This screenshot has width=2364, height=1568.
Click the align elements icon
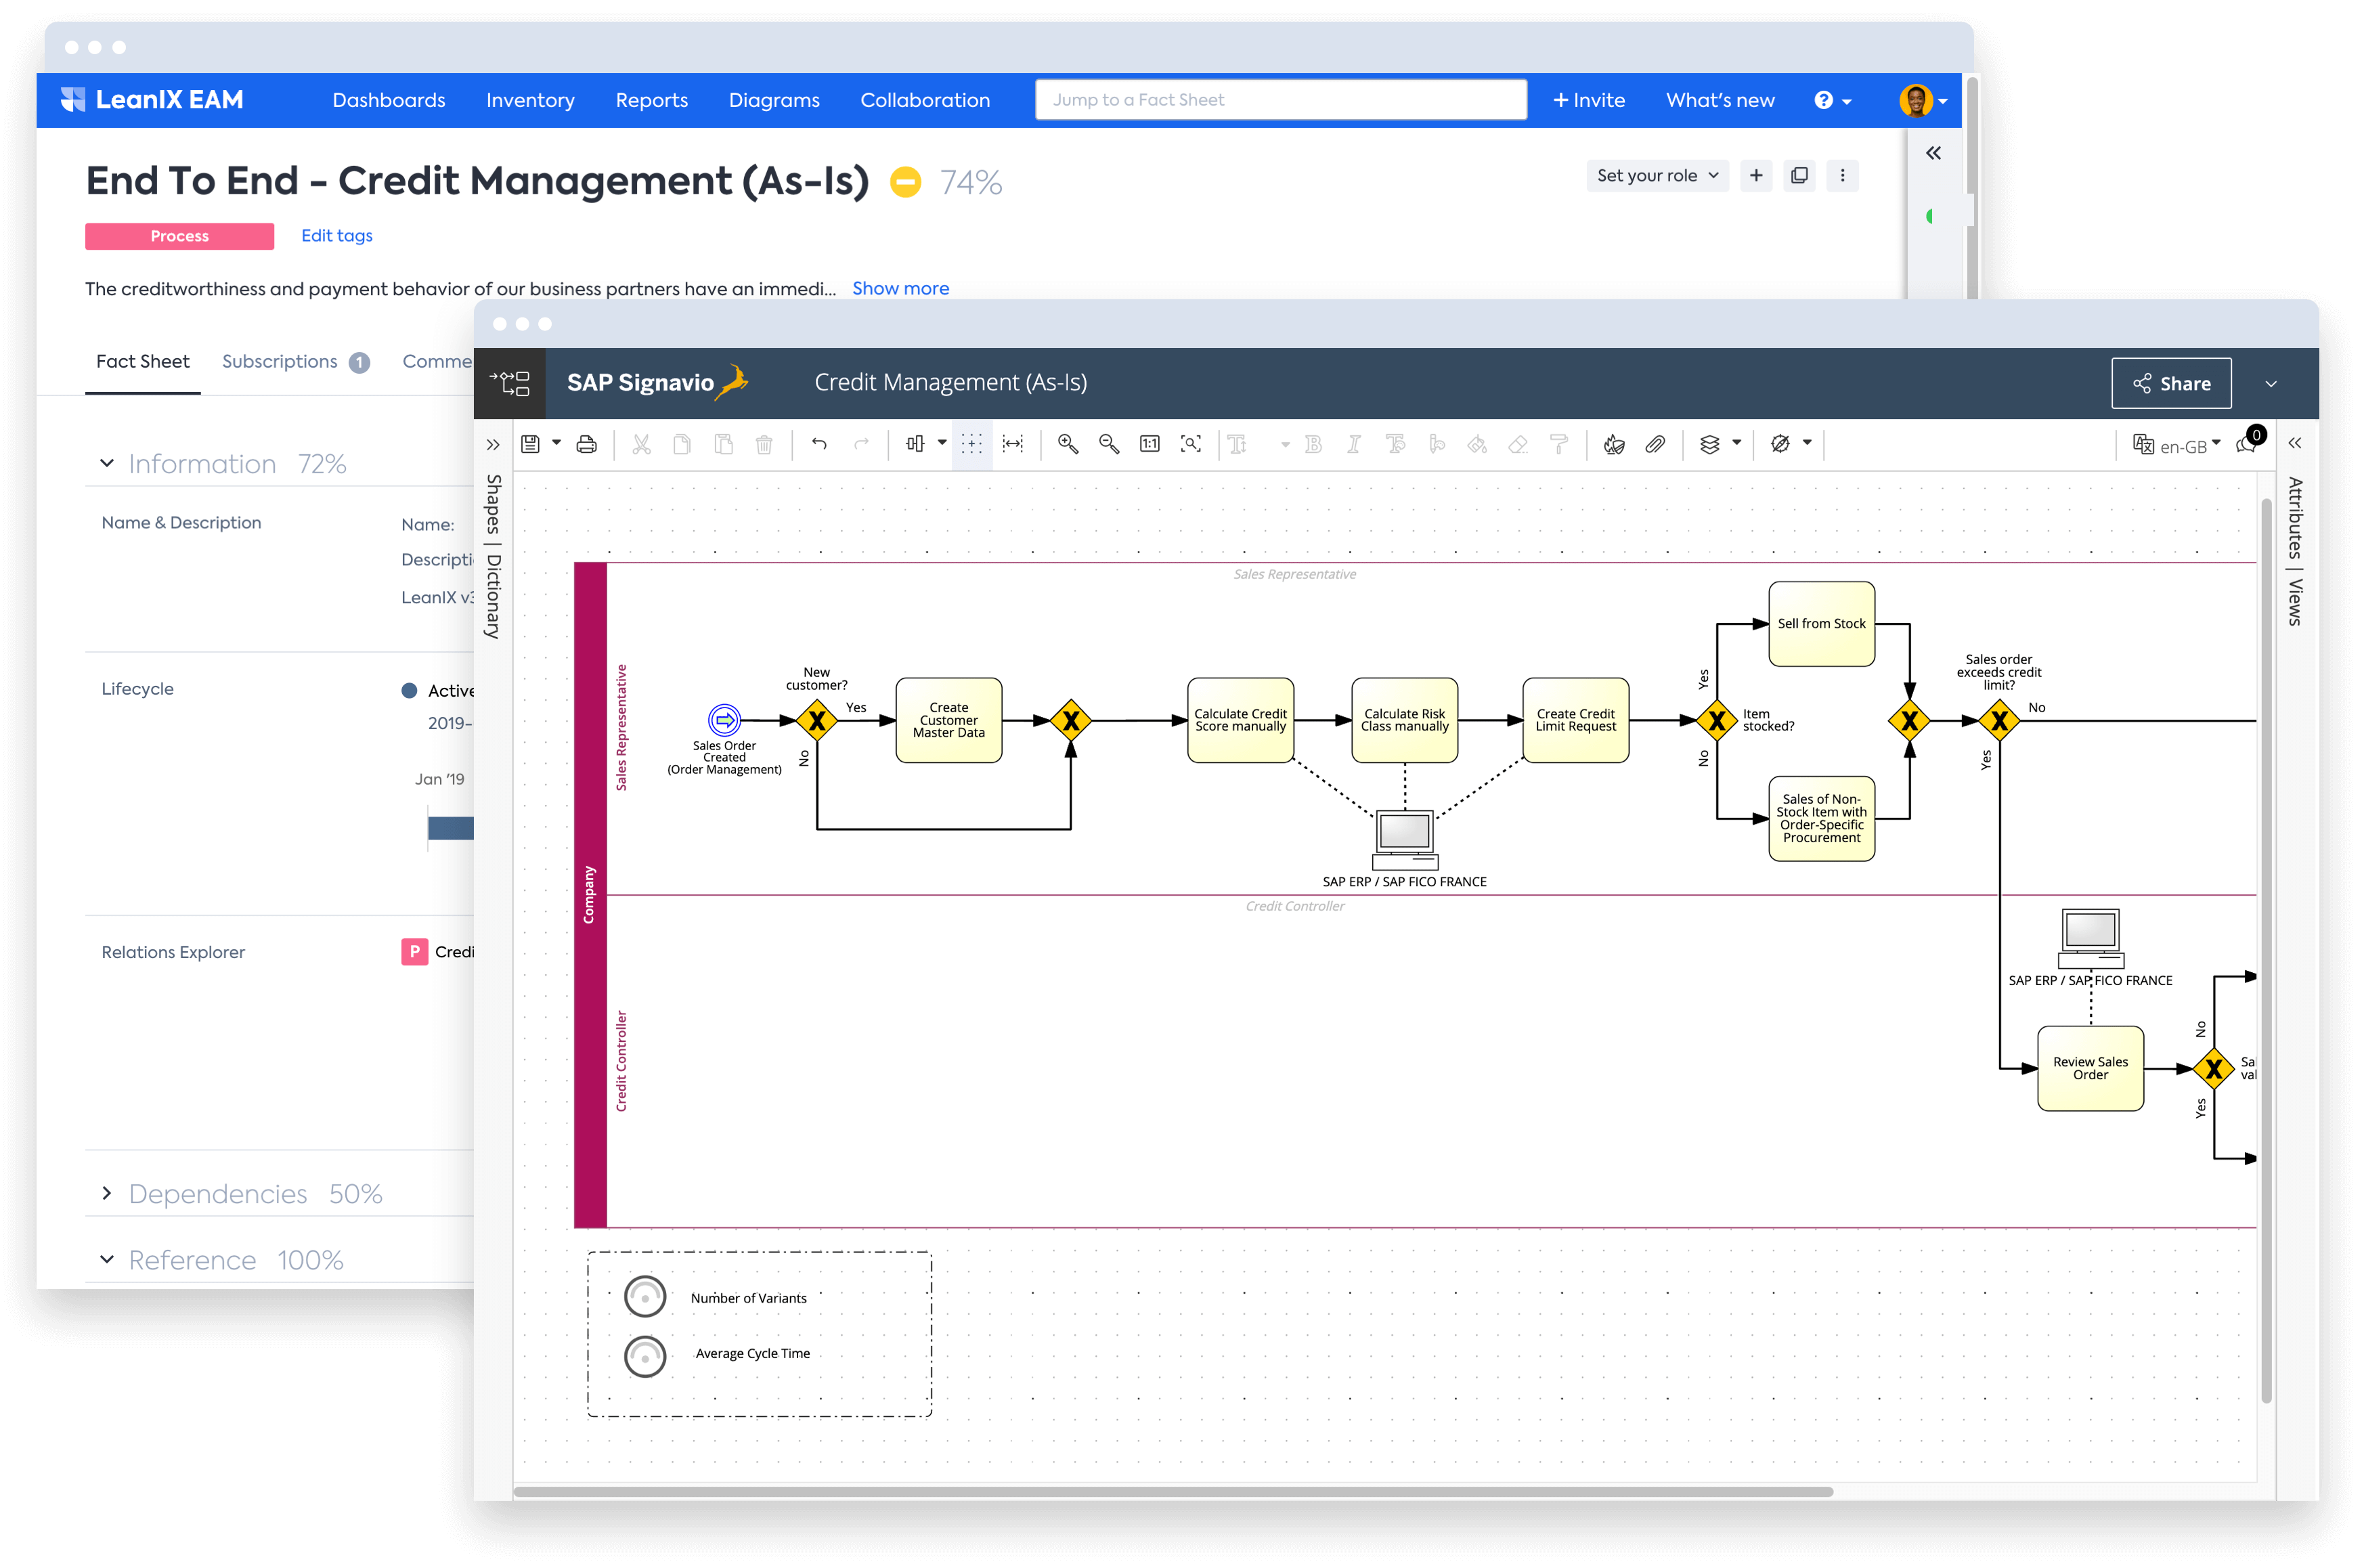click(915, 444)
